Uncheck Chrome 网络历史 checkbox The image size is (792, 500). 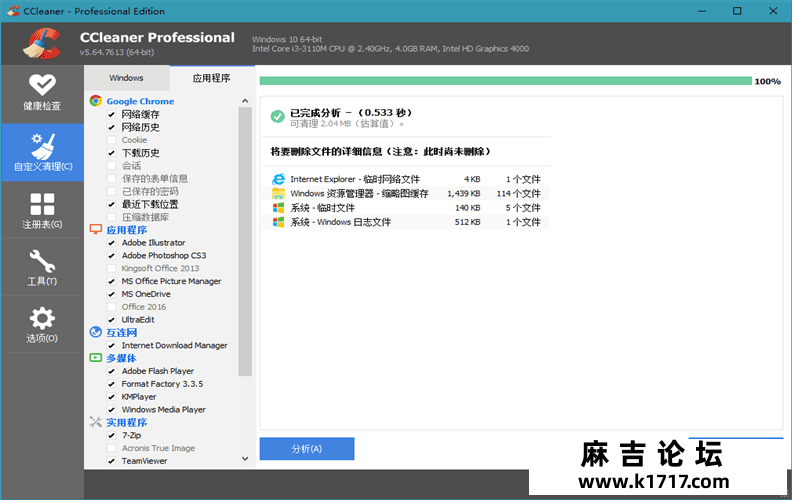(112, 127)
